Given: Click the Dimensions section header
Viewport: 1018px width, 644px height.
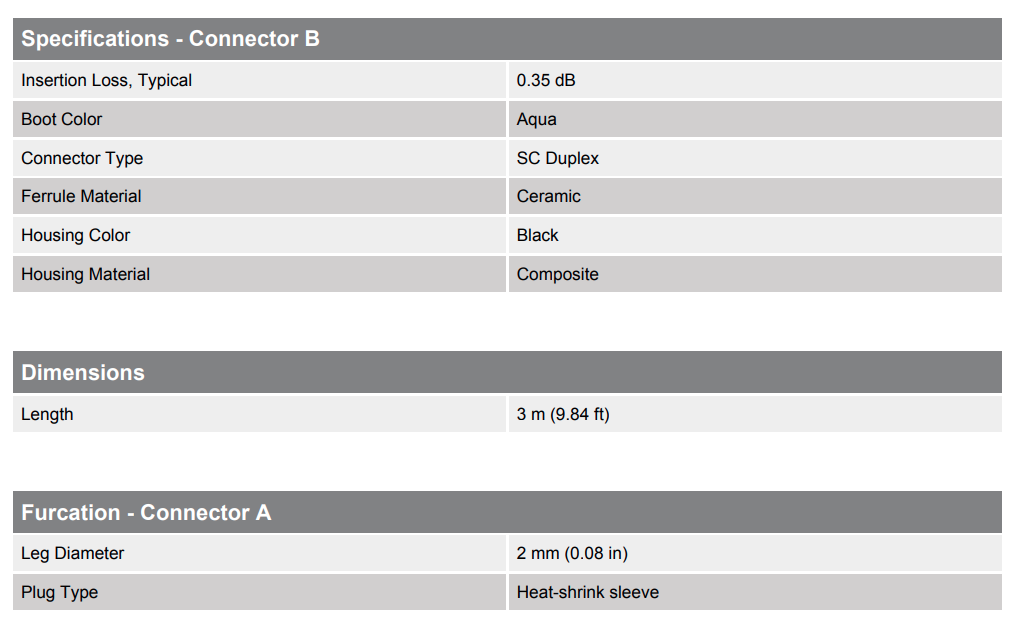Looking at the screenshot, I should [507, 373].
